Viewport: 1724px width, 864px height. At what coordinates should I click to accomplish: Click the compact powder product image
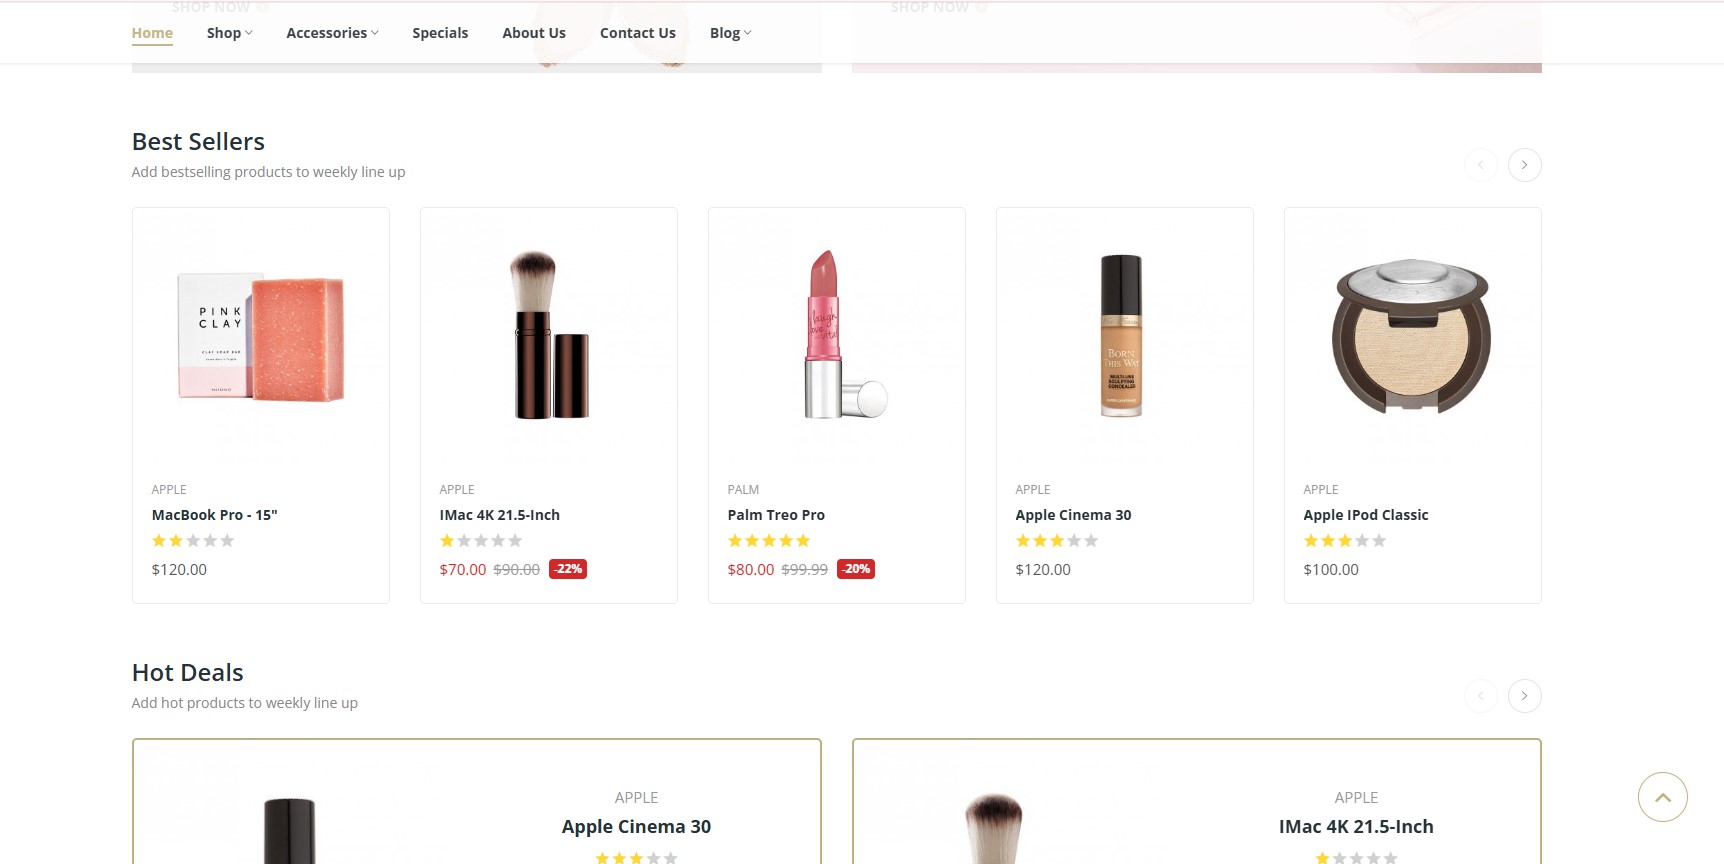coord(1411,336)
